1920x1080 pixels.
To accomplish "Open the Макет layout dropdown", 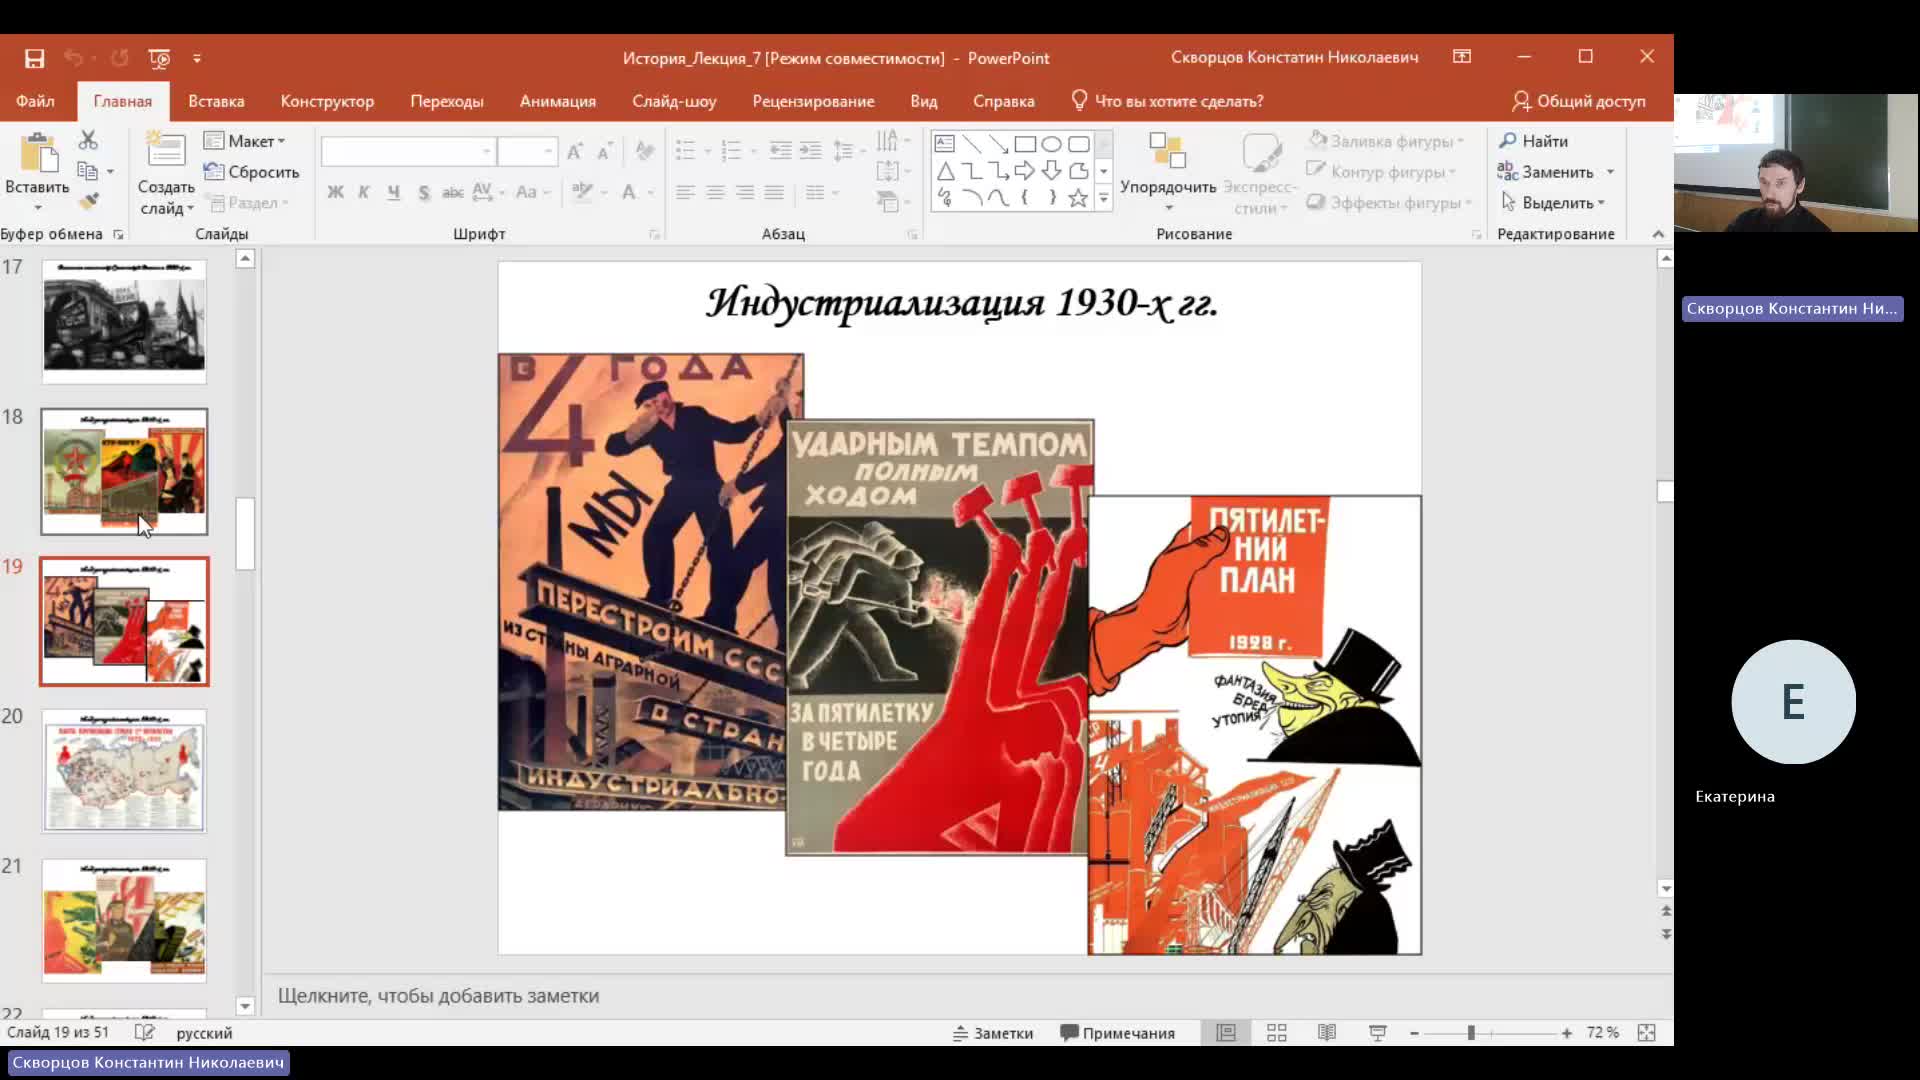I will pos(245,141).
